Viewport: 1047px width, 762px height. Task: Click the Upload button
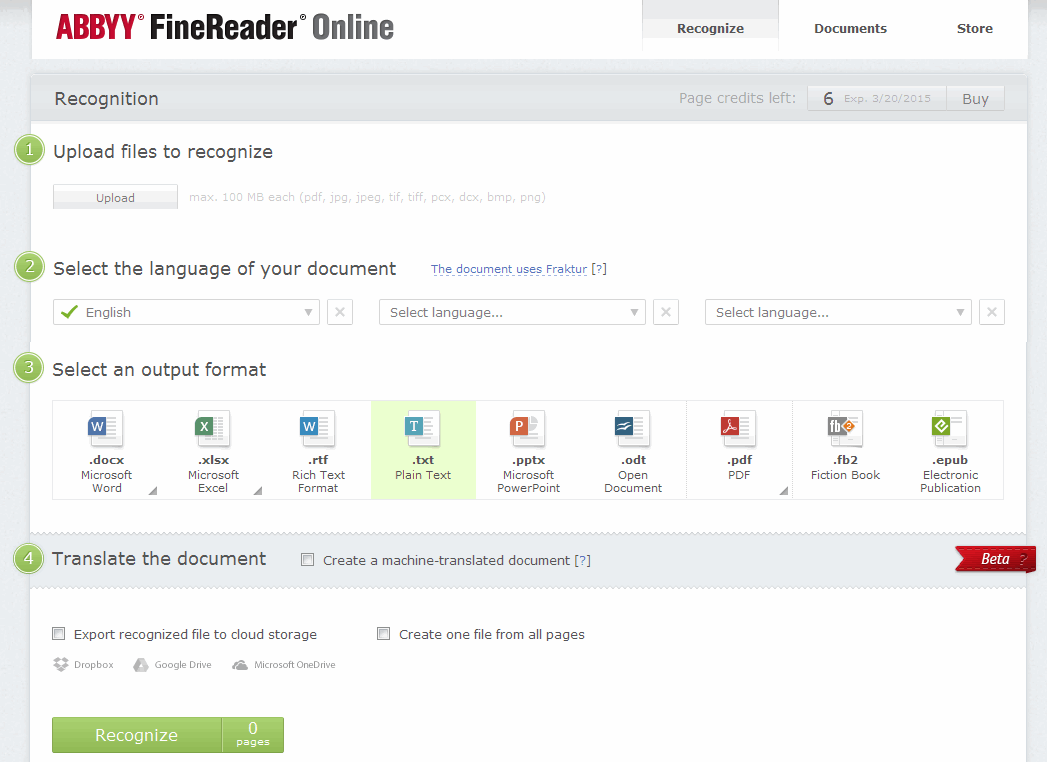pyautogui.click(x=116, y=197)
